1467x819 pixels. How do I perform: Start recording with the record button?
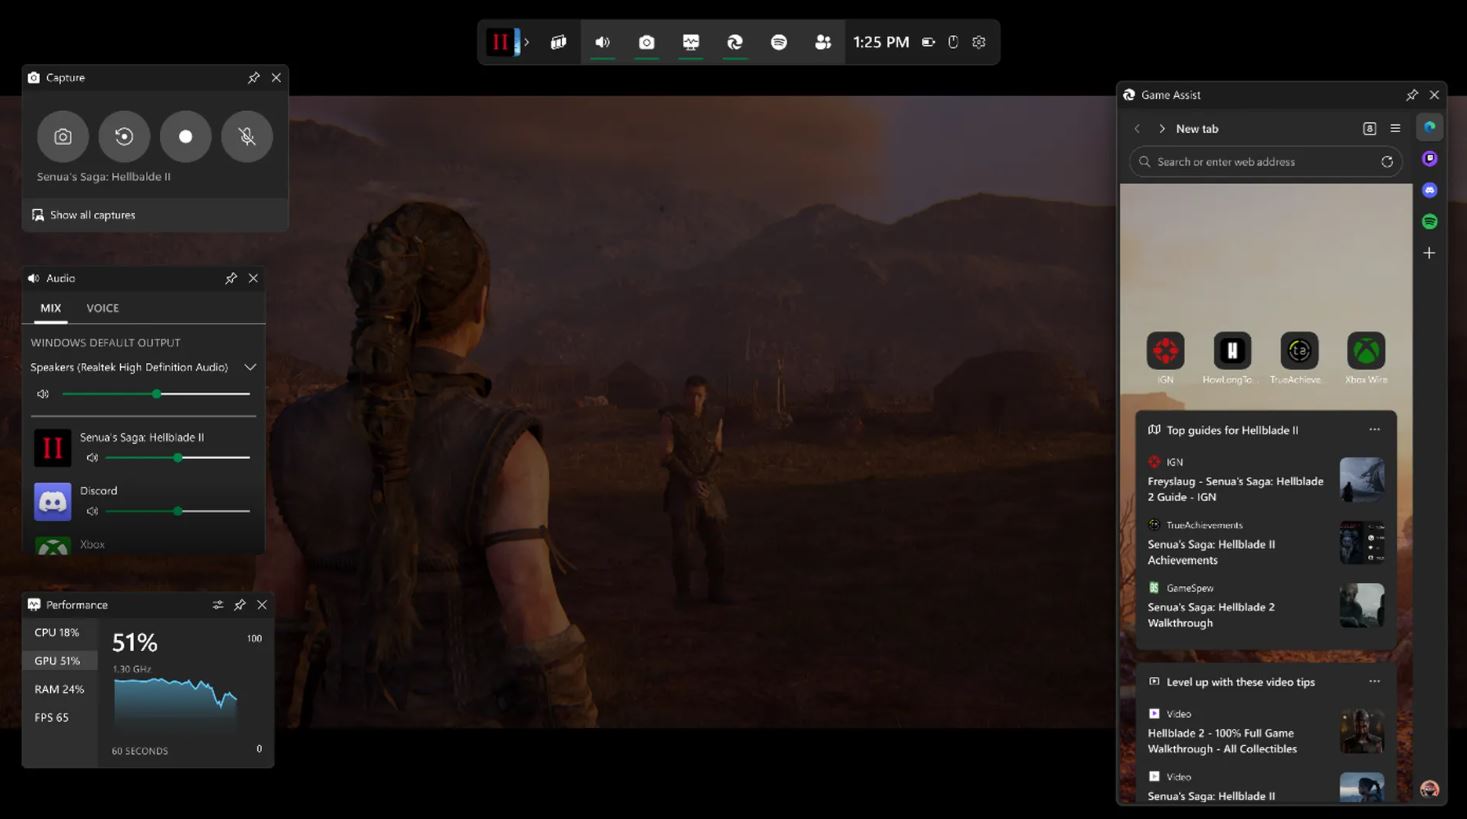[185, 136]
